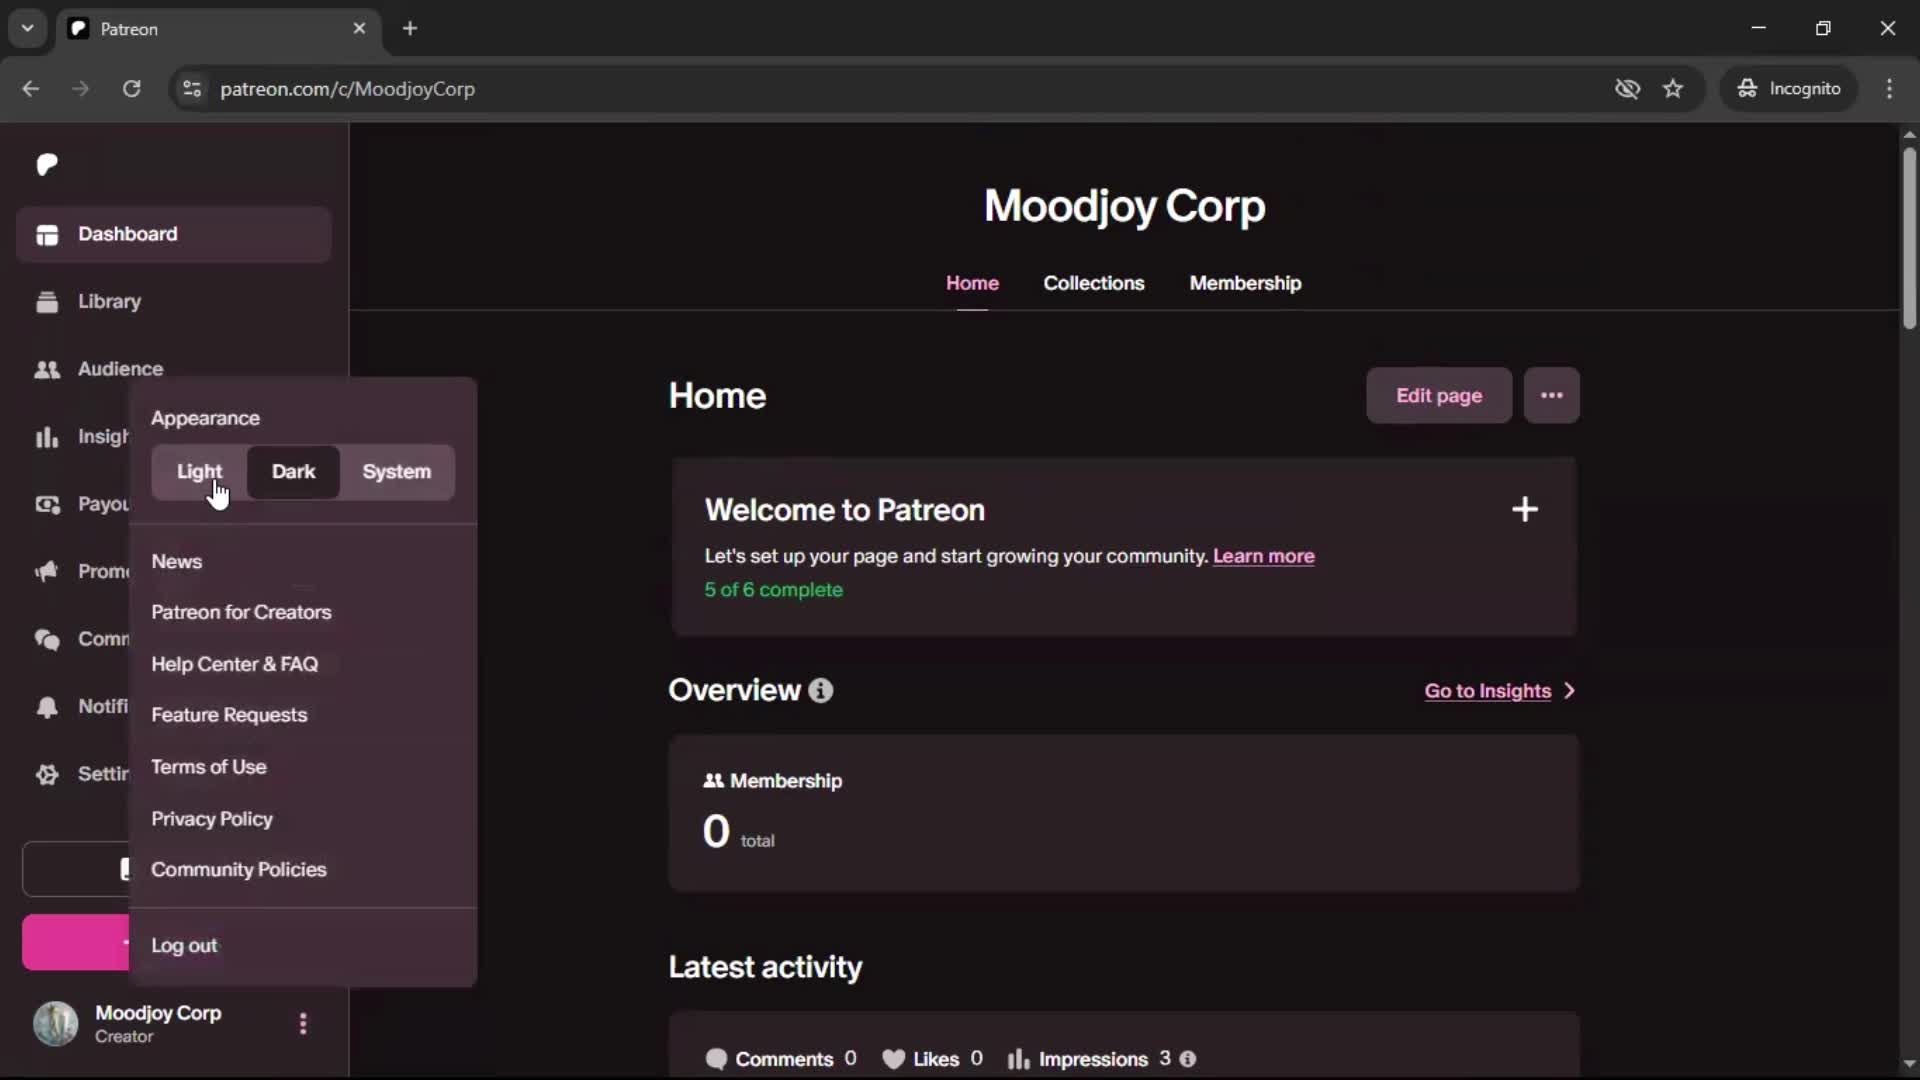This screenshot has width=1920, height=1080.
Task: Click the Patreon logo in sidebar
Action: click(x=47, y=165)
